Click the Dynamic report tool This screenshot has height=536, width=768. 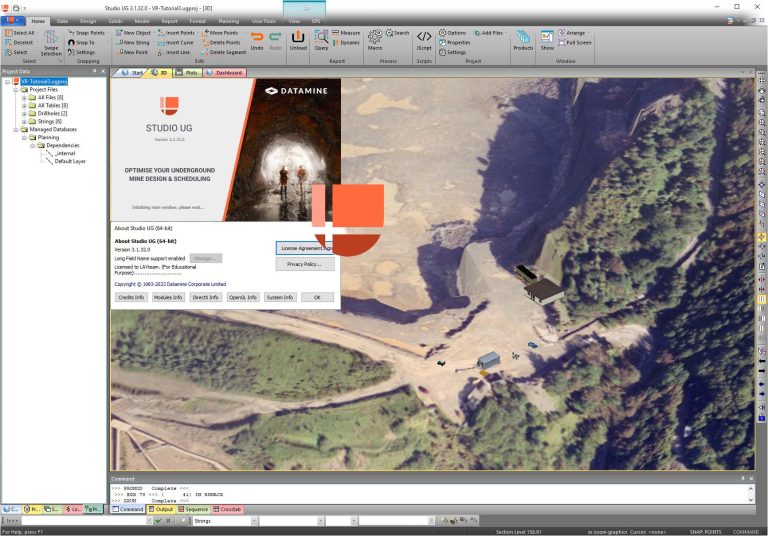pos(346,43)
